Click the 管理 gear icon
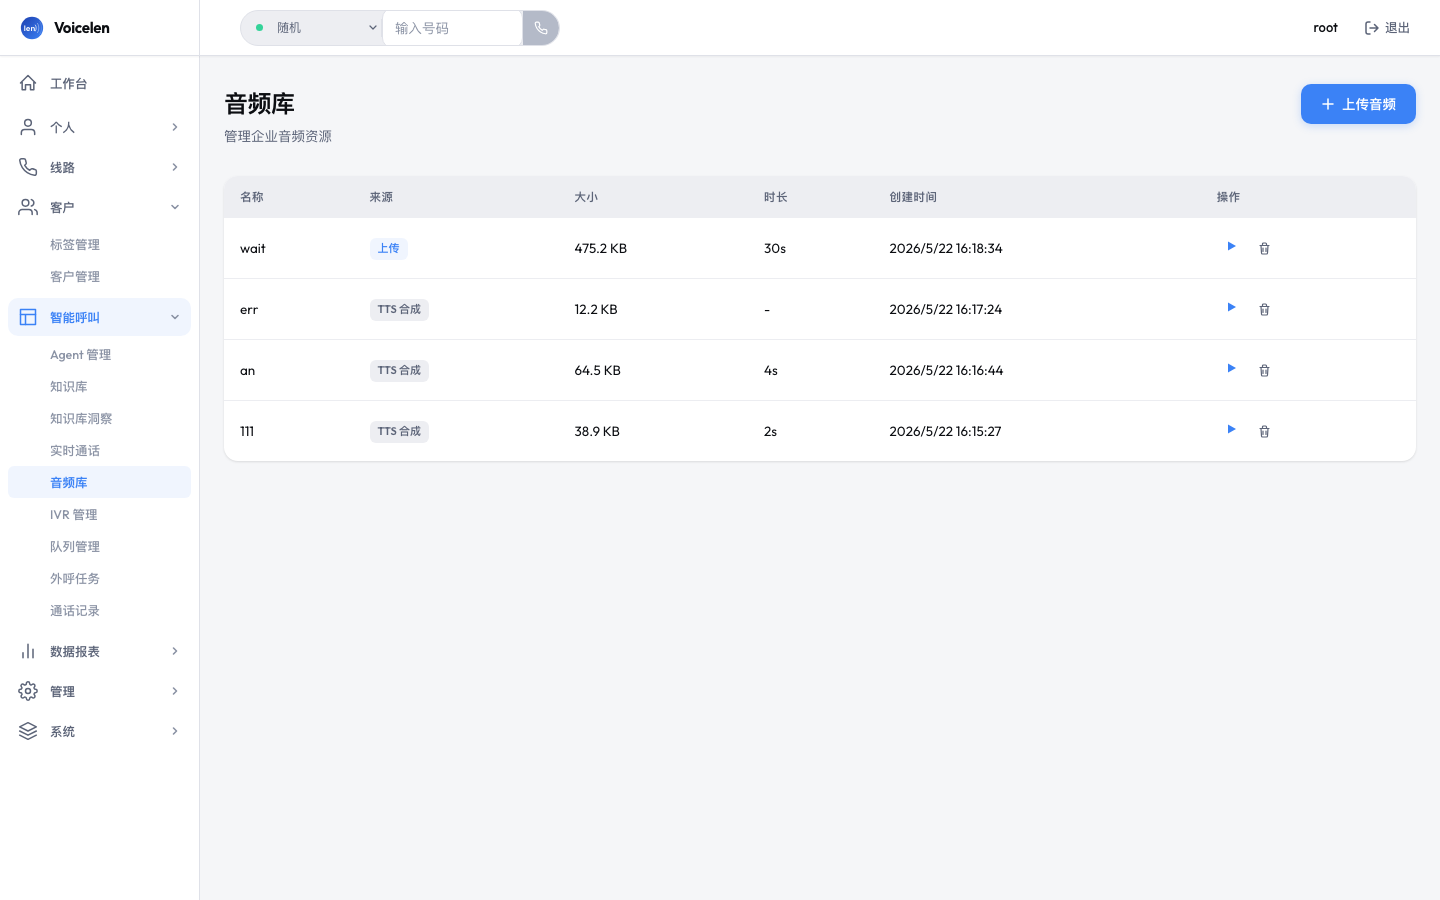Image resolution: width=1440 pixels, height=900 pixels. 28,691
